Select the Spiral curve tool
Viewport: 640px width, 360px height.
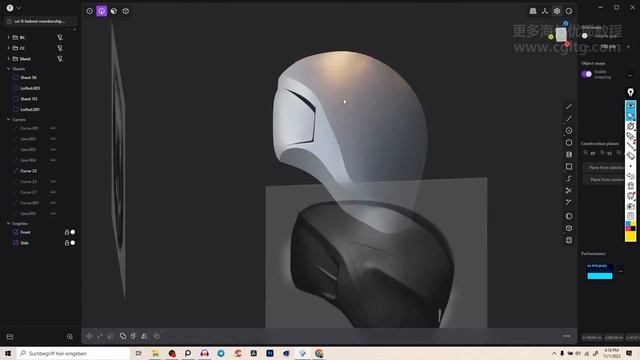pos(569,179)
